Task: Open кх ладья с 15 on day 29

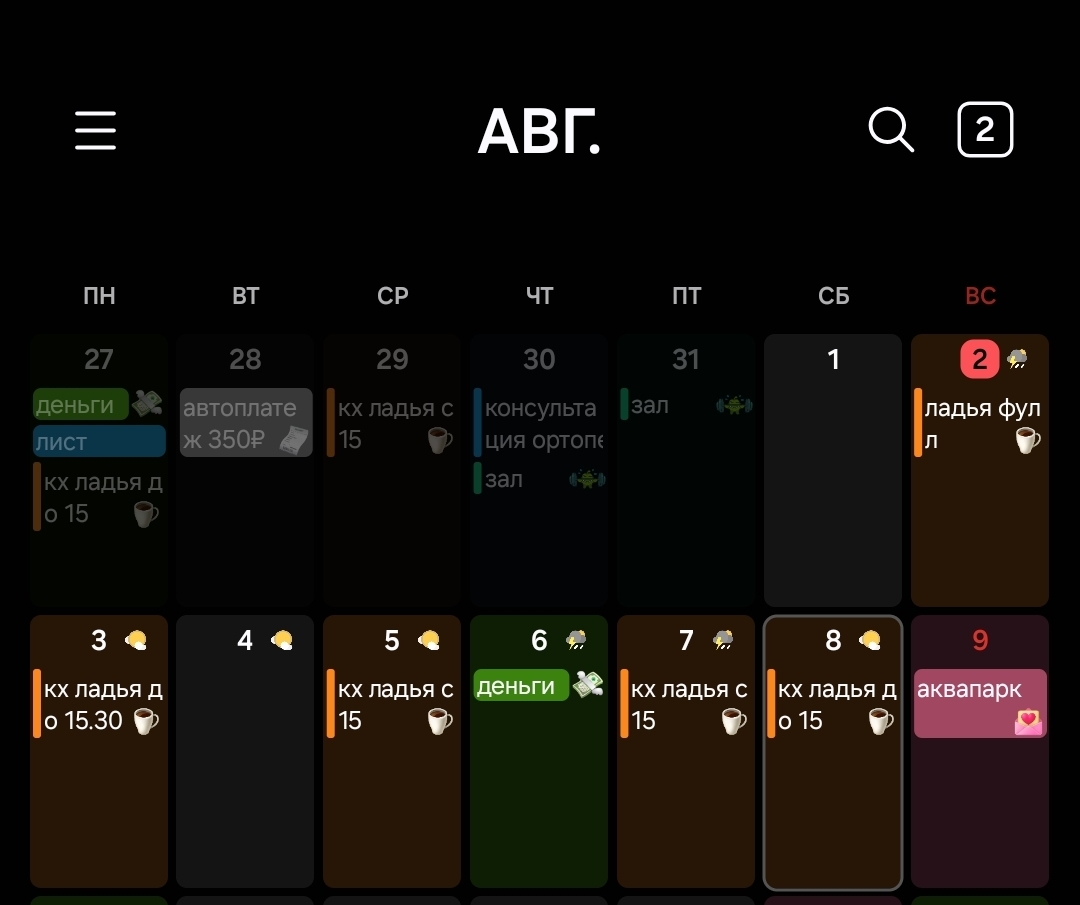Action: coord(393,423)
